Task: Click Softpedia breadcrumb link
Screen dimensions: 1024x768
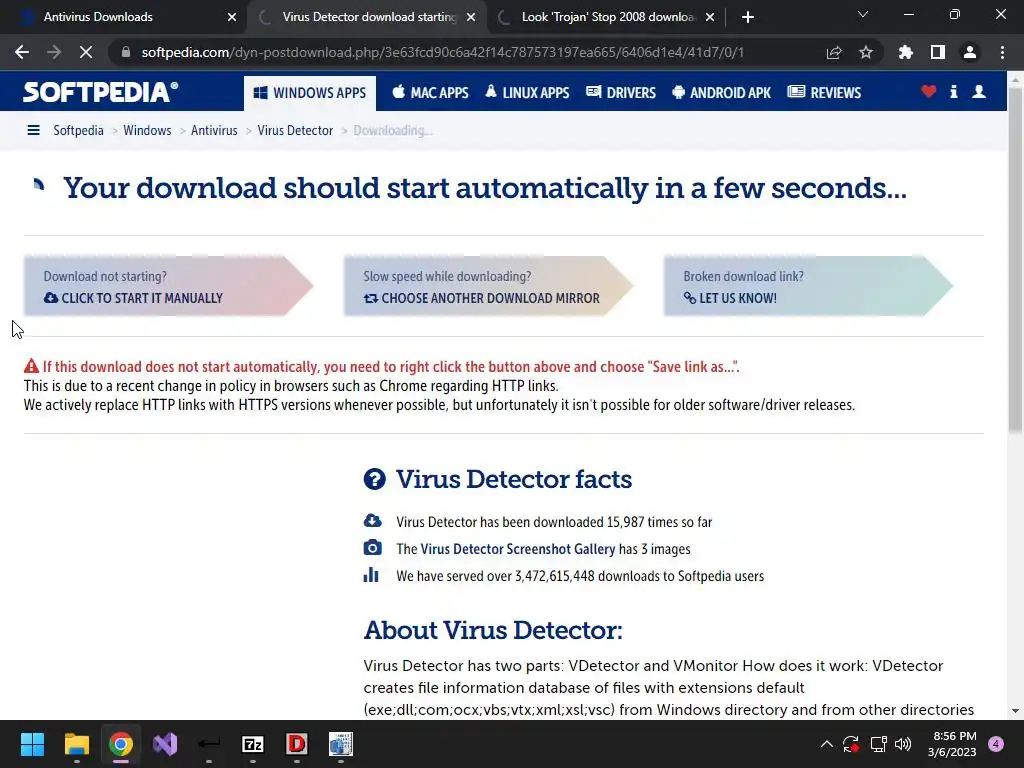Action: pos(78,130)
